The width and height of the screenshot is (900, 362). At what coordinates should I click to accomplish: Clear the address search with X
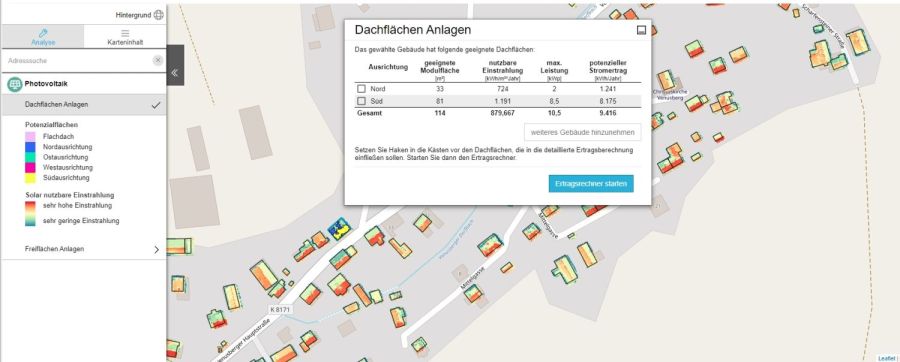tap(158, 60)
